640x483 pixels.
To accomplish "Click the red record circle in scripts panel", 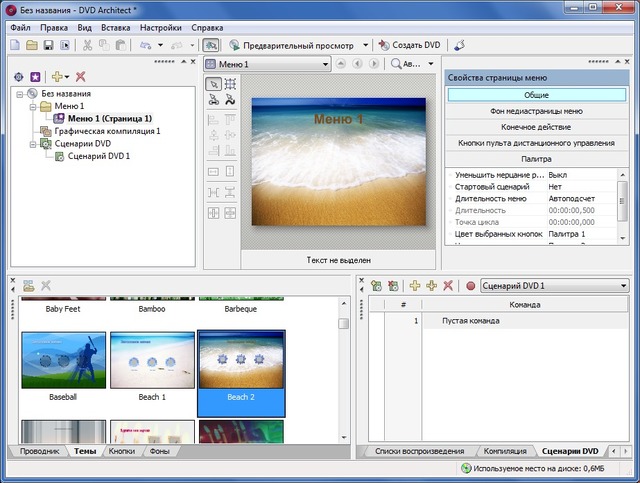I will (x=470, y=286).
